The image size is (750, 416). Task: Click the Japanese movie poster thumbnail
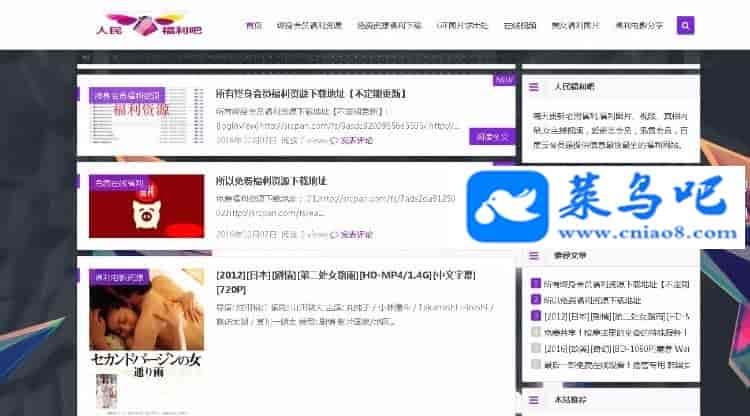(146, 340)
